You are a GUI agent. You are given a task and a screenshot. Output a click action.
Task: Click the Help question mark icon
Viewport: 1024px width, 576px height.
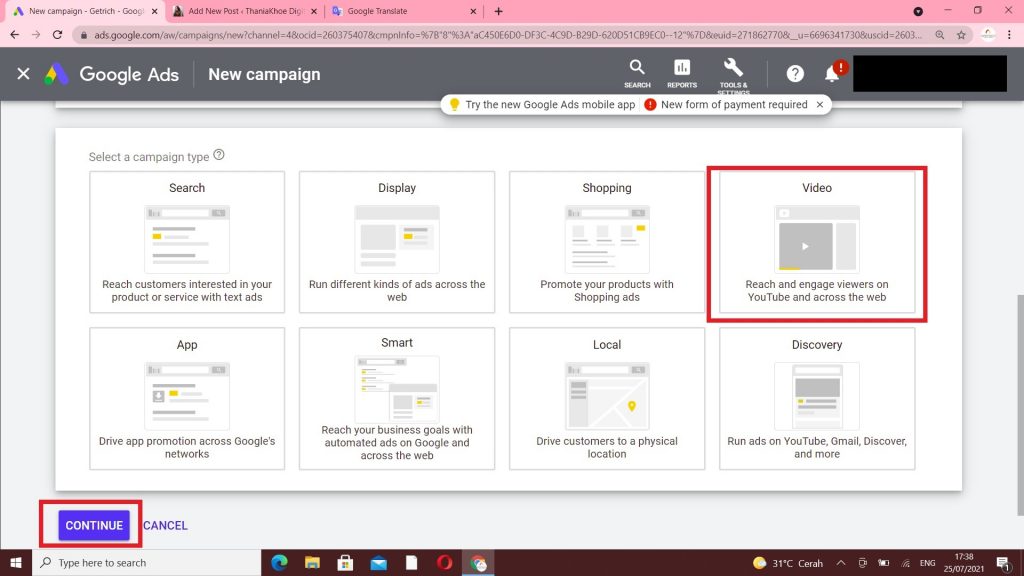pos(795,74)
